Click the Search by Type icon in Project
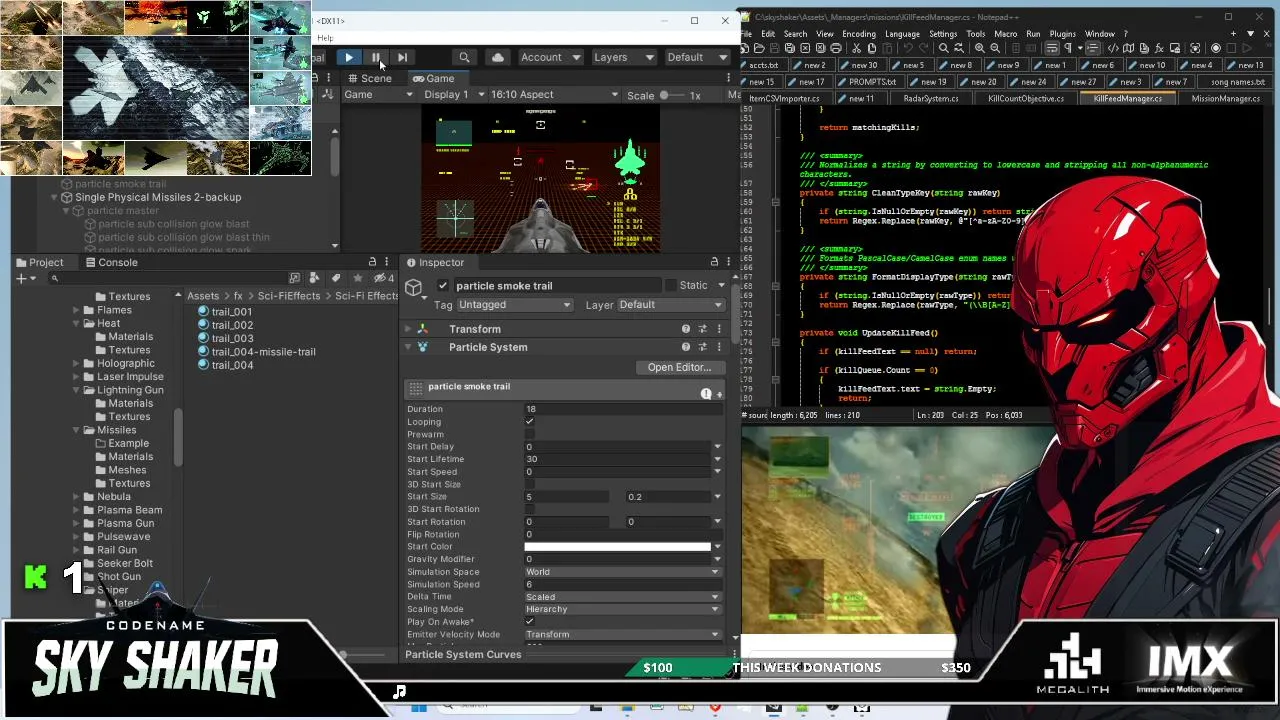 pos(314,279)
